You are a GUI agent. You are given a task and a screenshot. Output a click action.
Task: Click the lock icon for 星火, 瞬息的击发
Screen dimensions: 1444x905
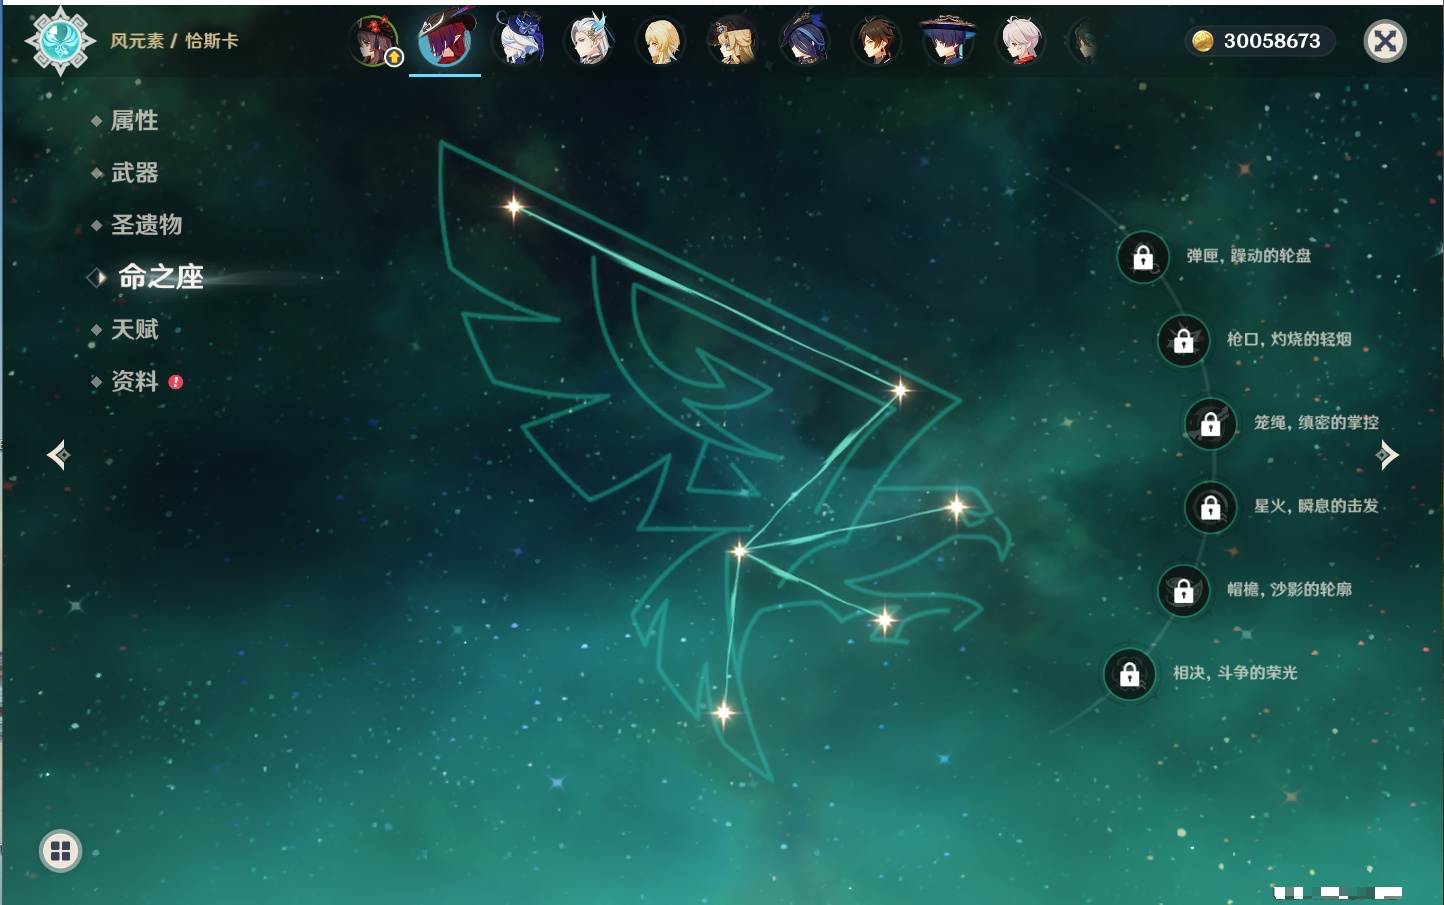(x=1211, y=507)
